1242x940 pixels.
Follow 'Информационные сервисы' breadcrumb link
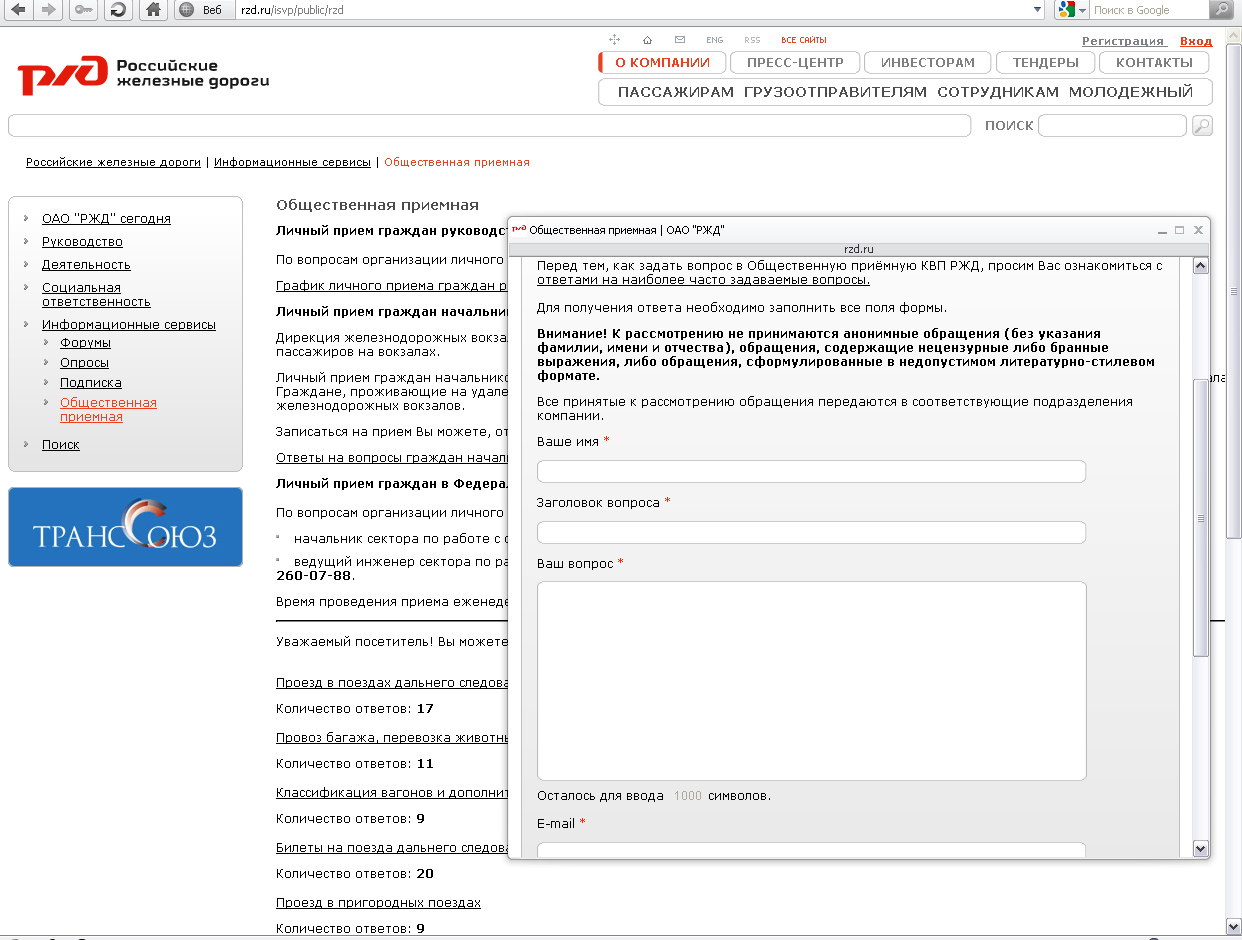292,162
